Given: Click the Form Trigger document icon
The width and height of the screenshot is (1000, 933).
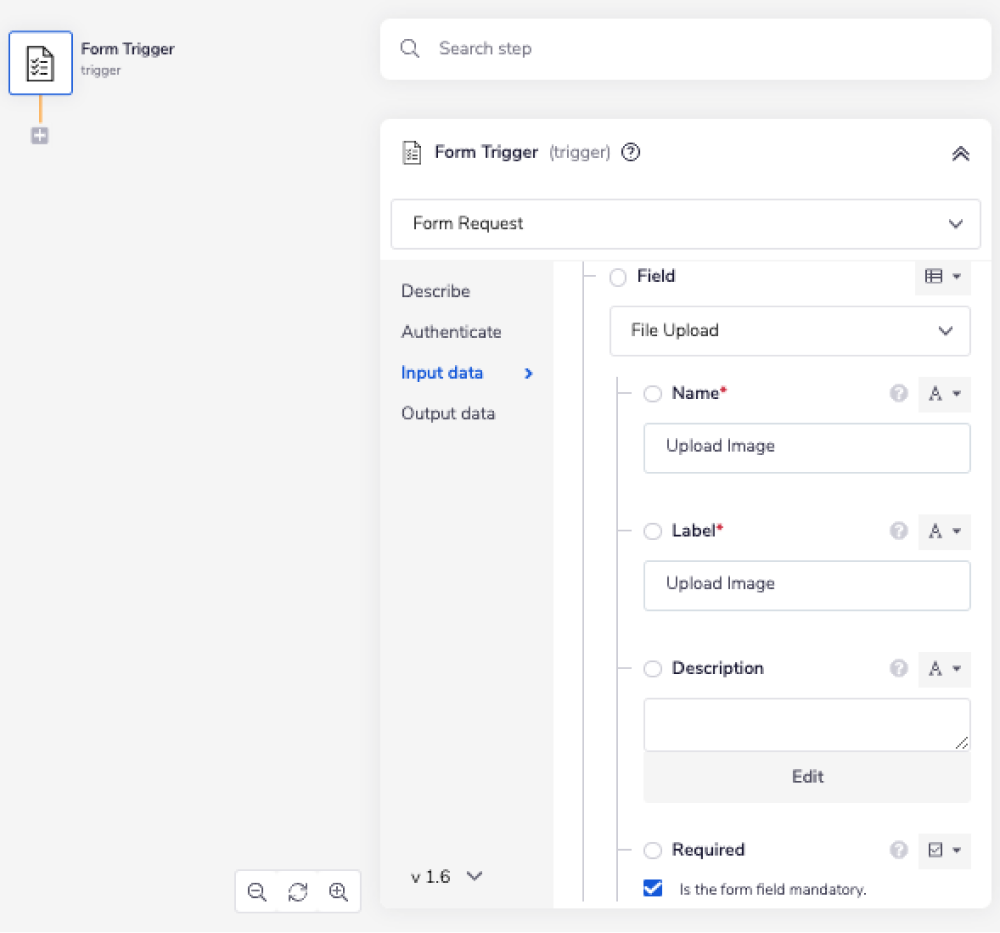Looking at the screenshot, I should 40,62.
